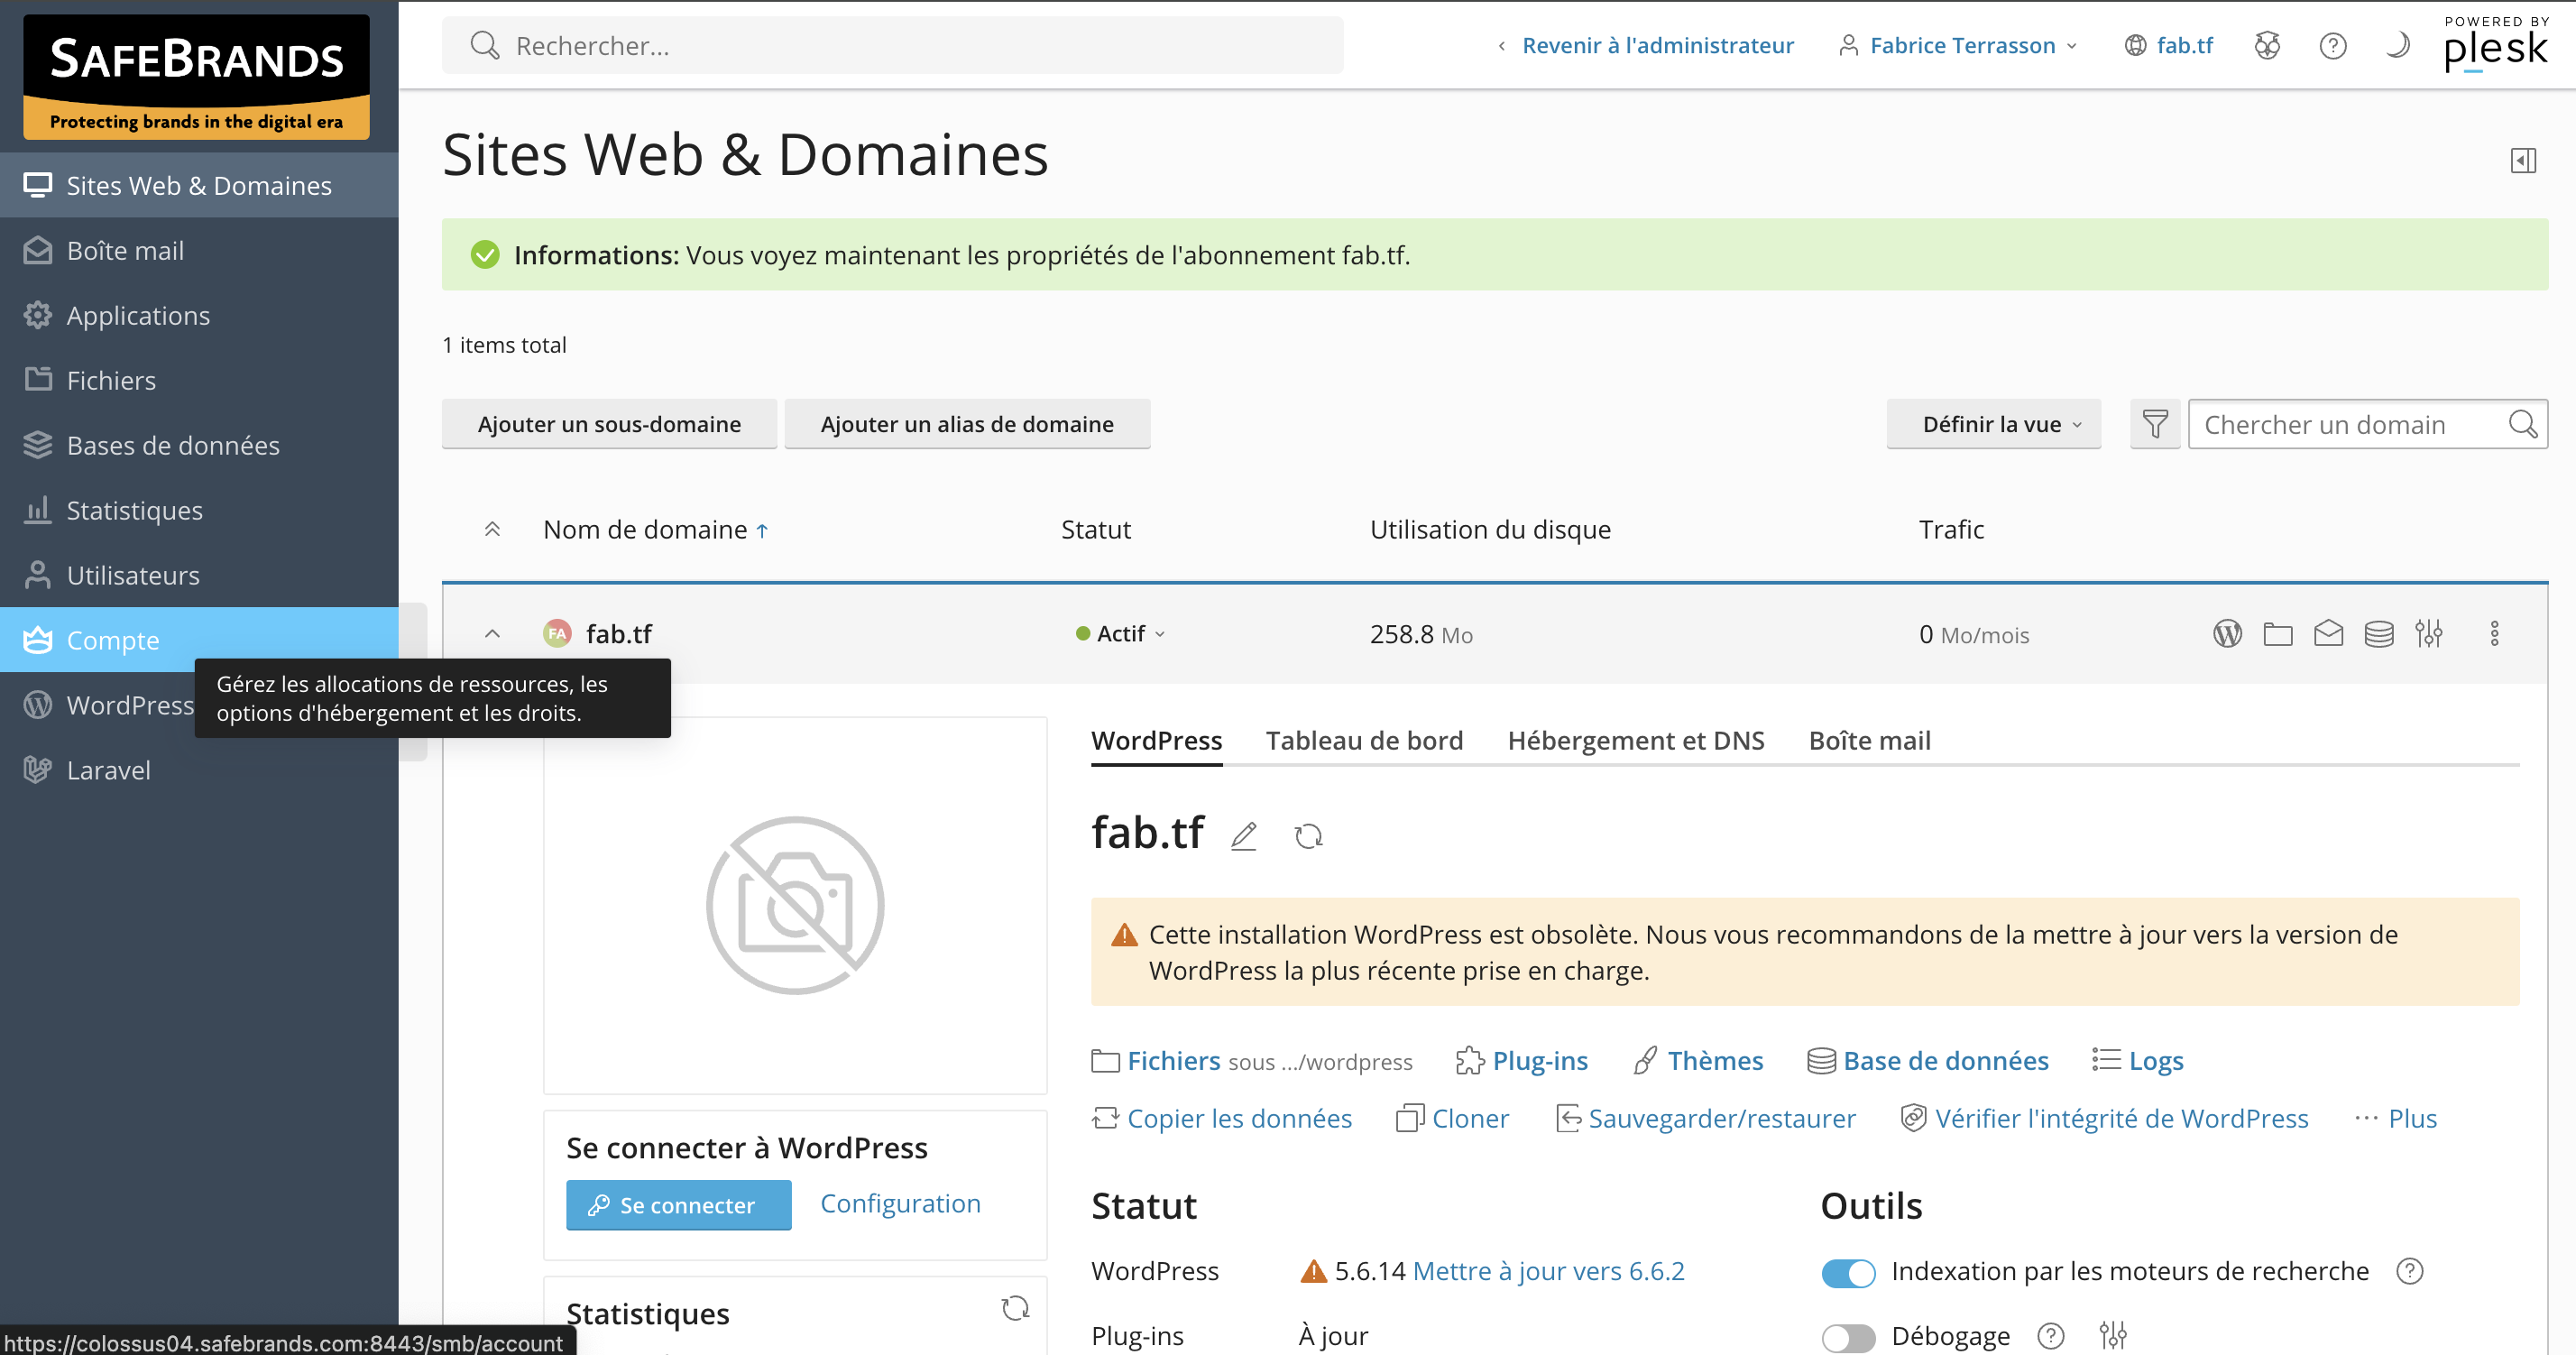Open the Configuration link
The image size is (2576, 1355).
tap(900, 1204)
